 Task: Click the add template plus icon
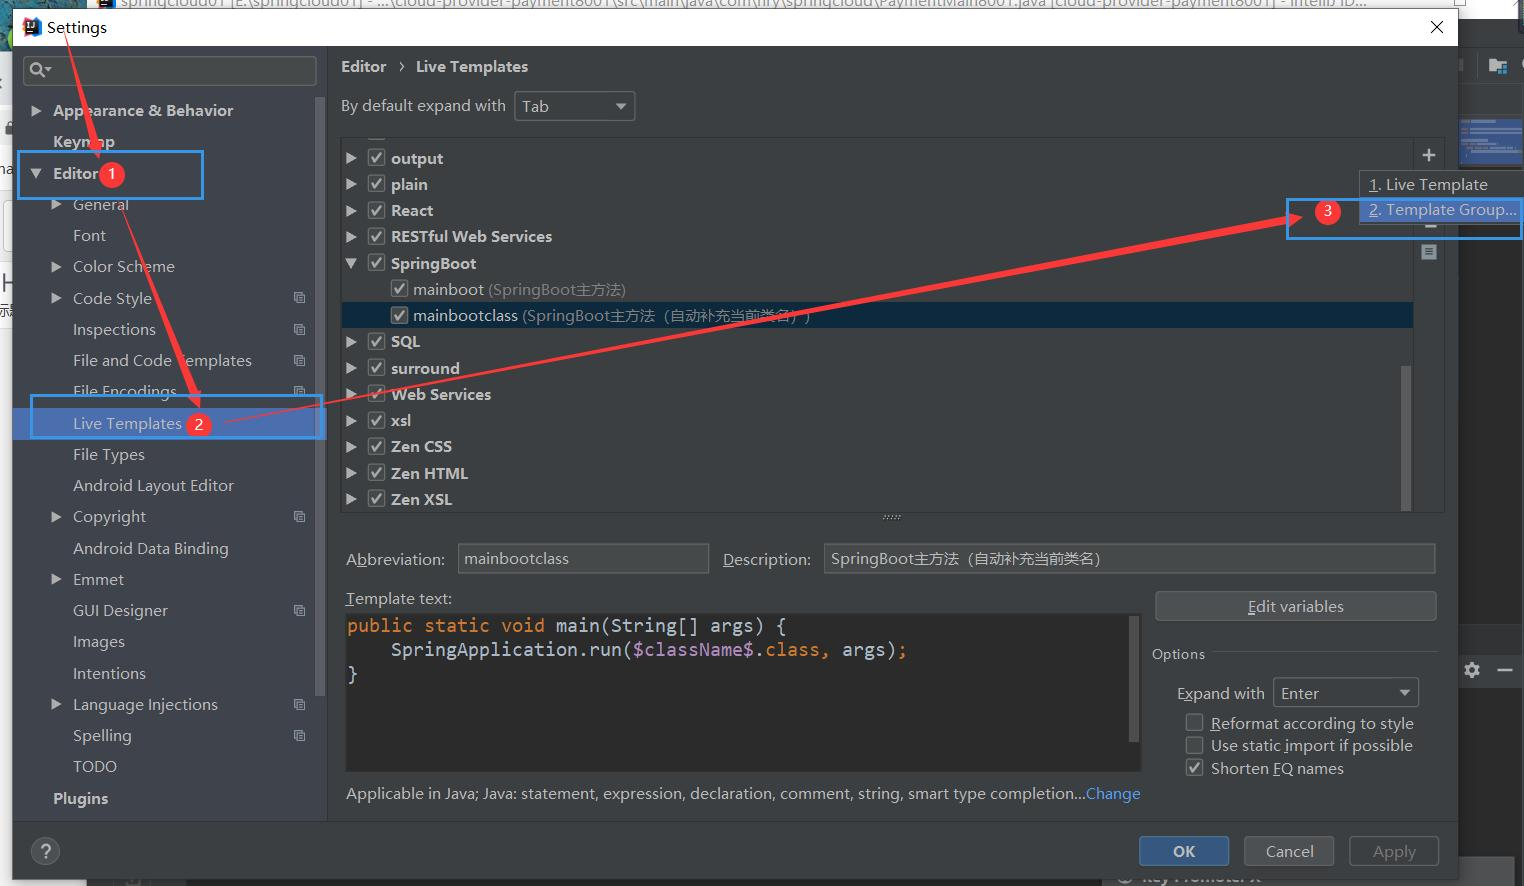pyautogui.click(x=1428, y=155)
